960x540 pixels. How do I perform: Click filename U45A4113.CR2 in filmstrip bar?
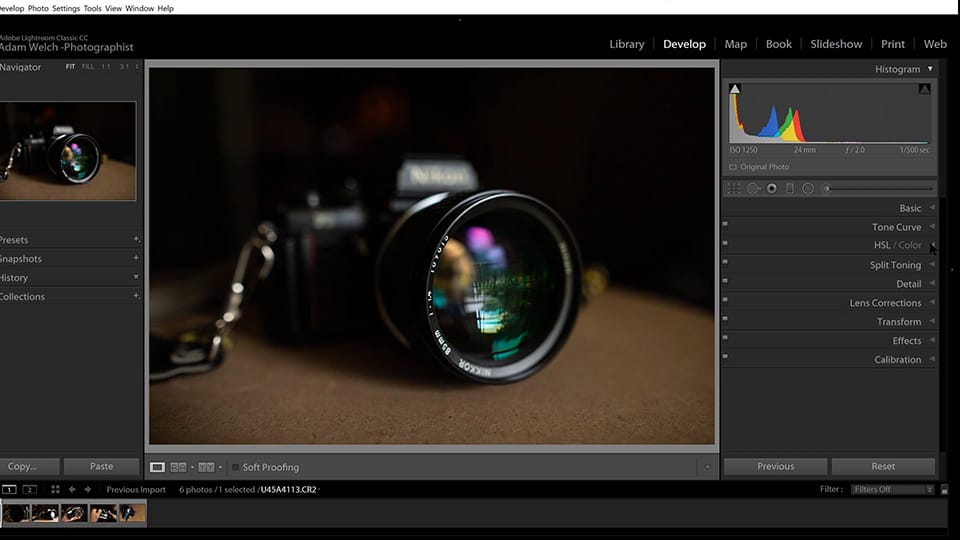coord(288,489)
